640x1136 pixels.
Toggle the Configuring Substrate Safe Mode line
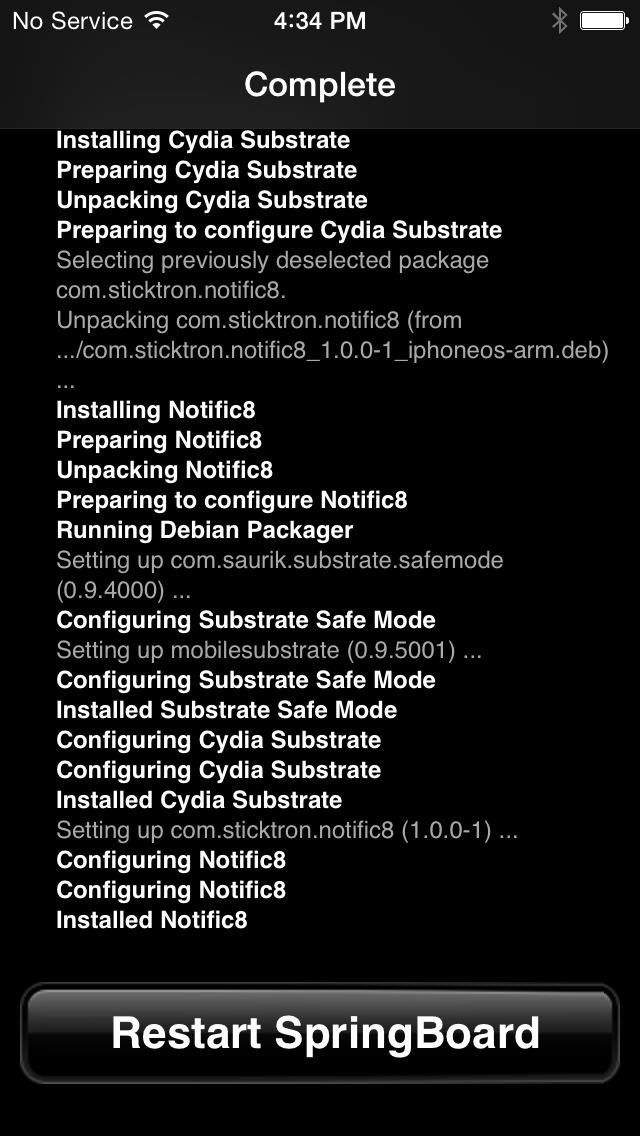tap(247, 620)
